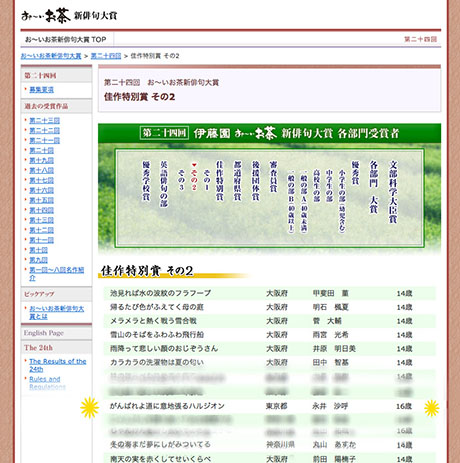Click 東京都 in the ハルジオン haiku row
This screenshot has width=460, height=463.
click(277, 406)
